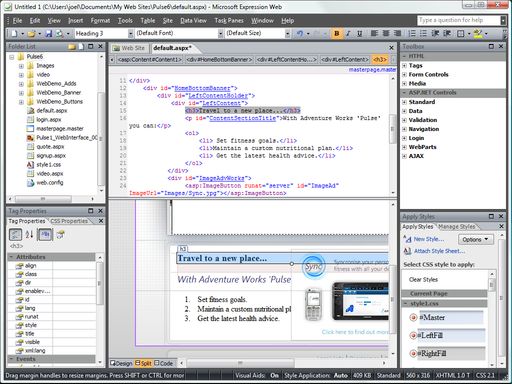Toggle Bold formatting

(337, 33)
